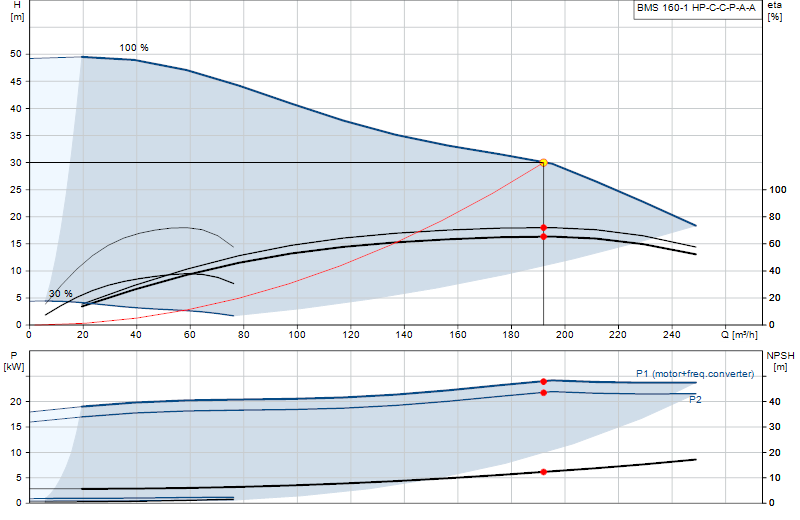This screenshot has height=520, width=800.
Task: Click value 200 on the Q axis
Action: point(564,335)
